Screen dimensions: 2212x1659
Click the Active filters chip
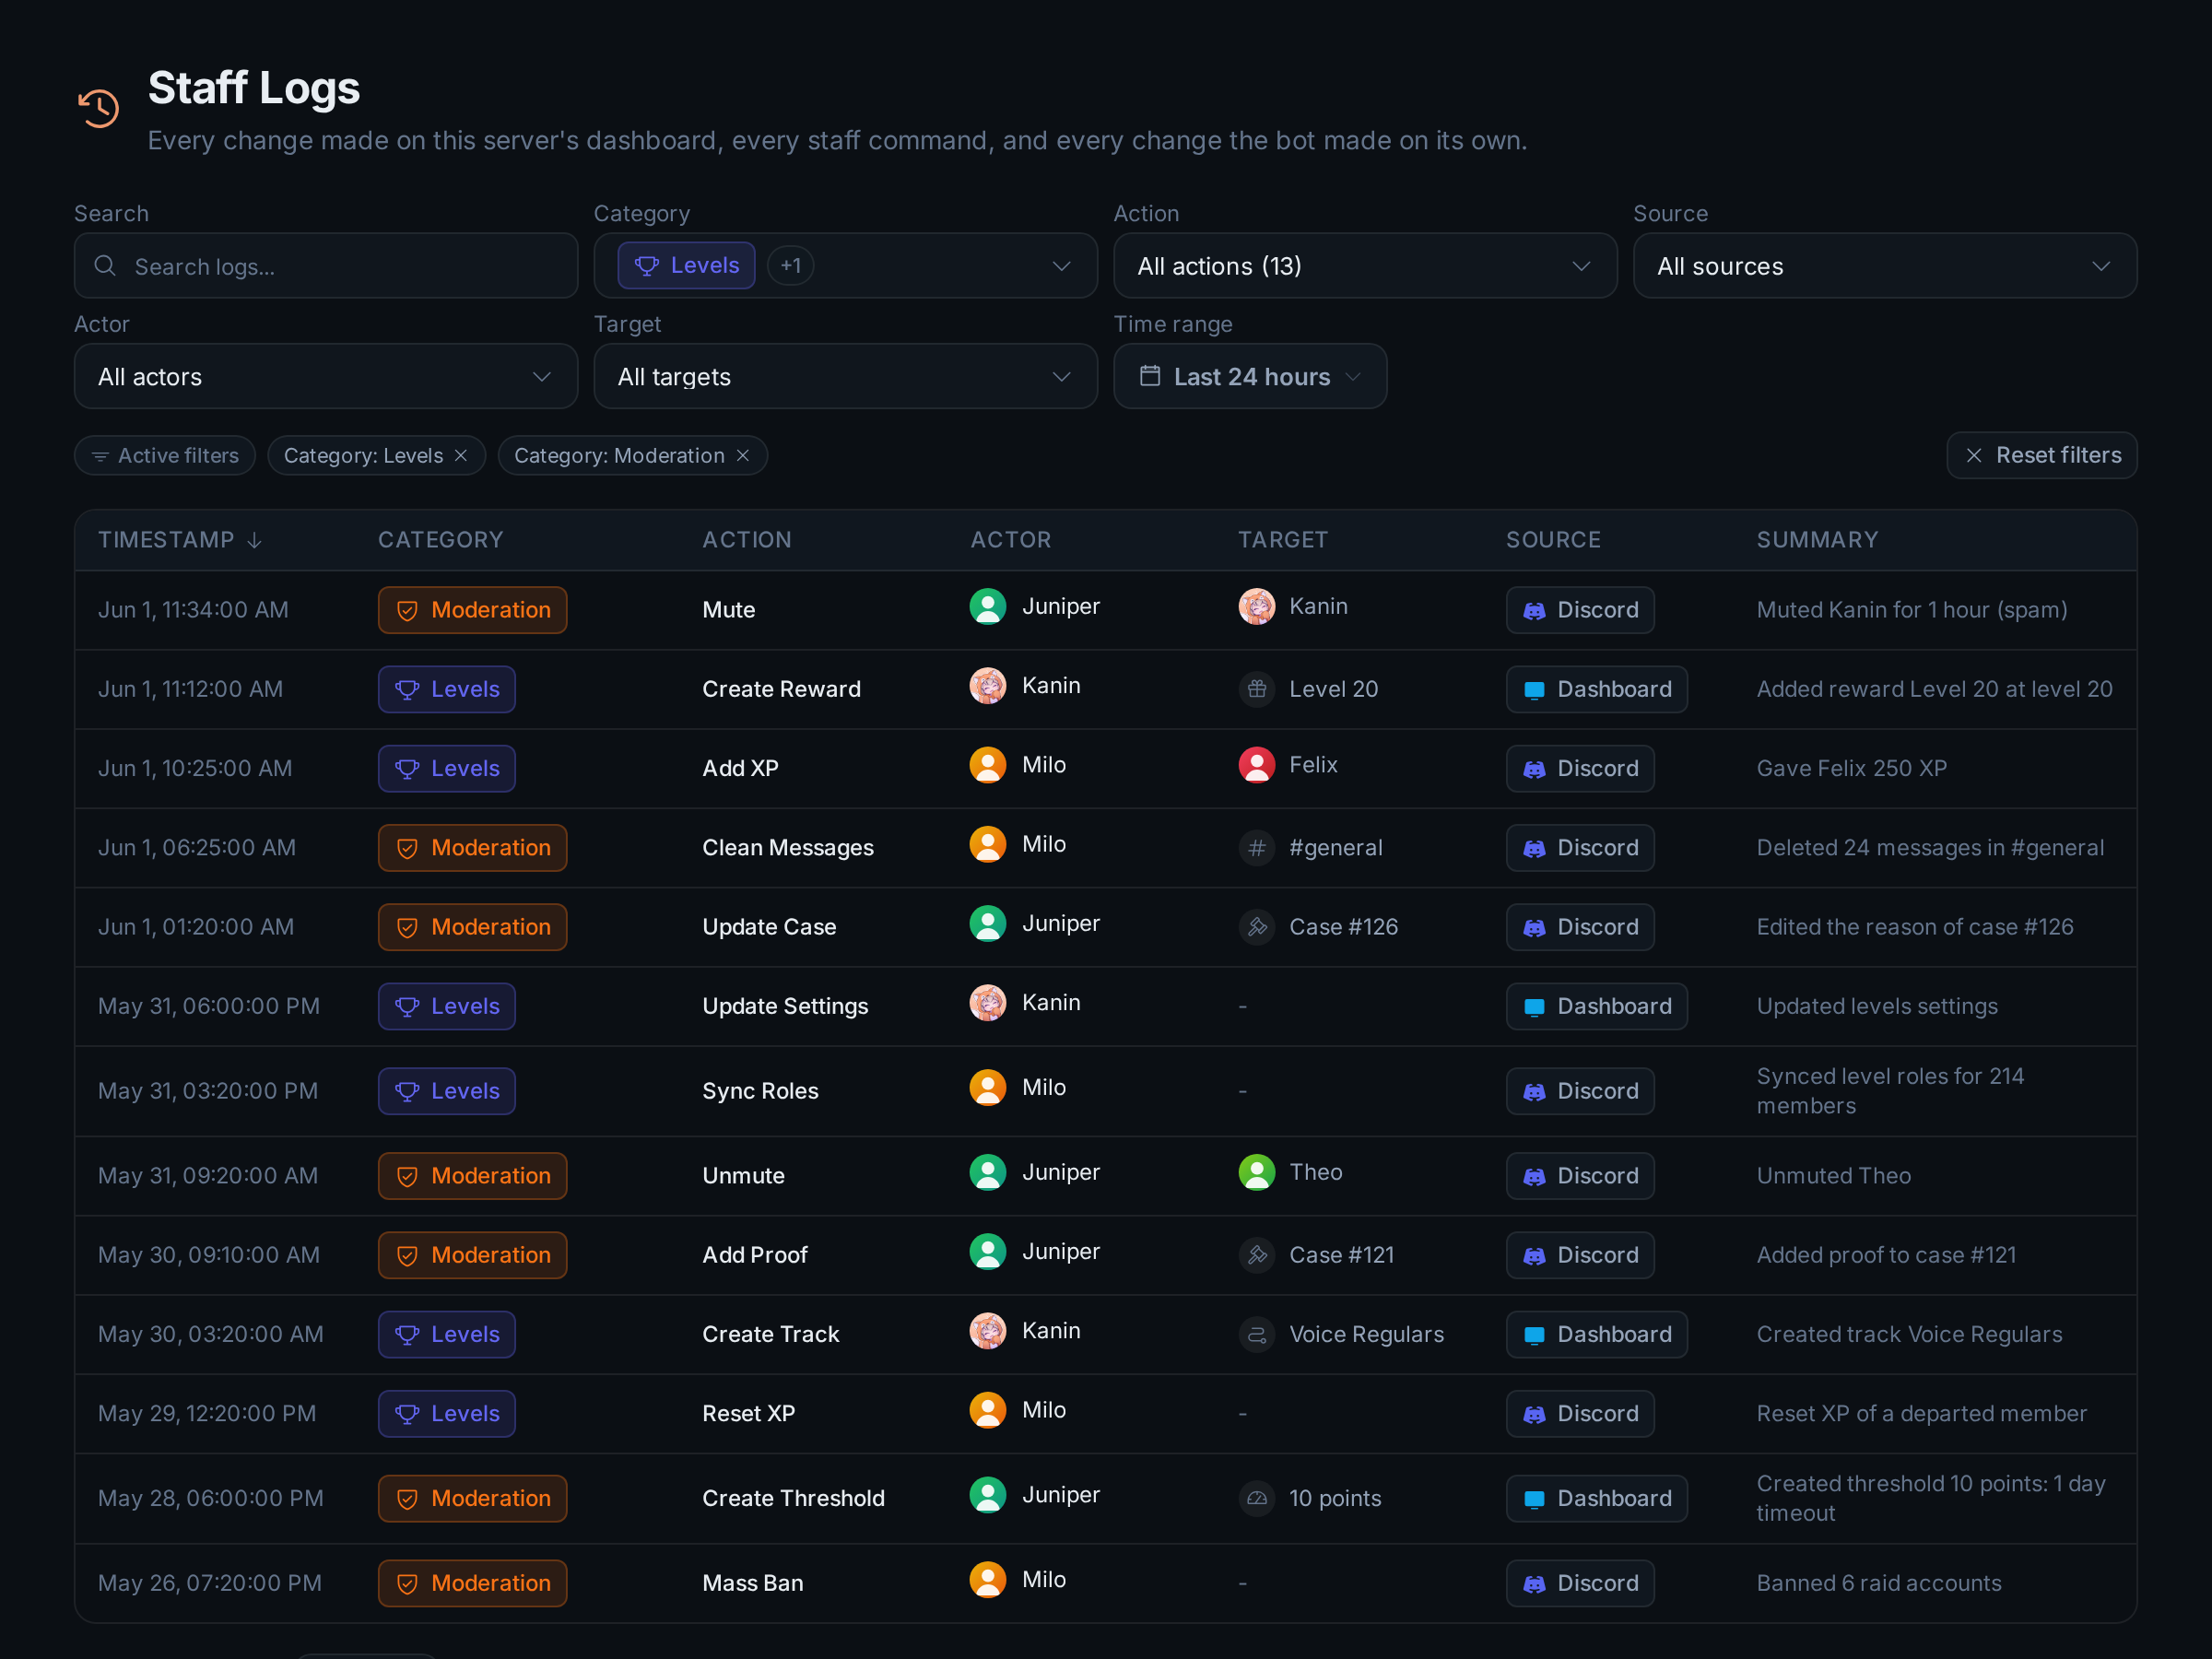[165, 456]
